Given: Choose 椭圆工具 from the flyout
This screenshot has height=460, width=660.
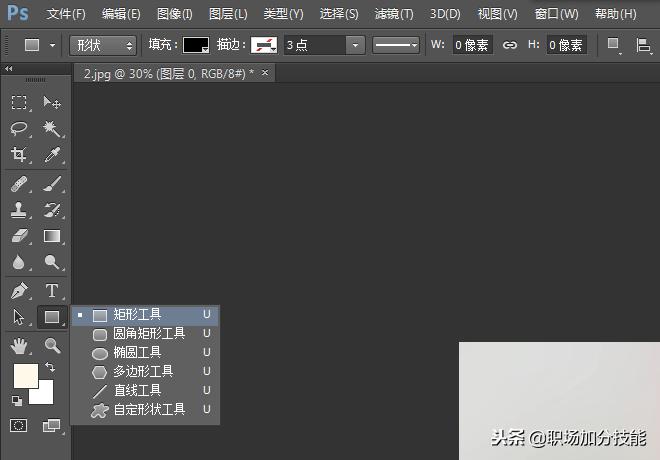Looking at the screenshot, I should 145,353.
